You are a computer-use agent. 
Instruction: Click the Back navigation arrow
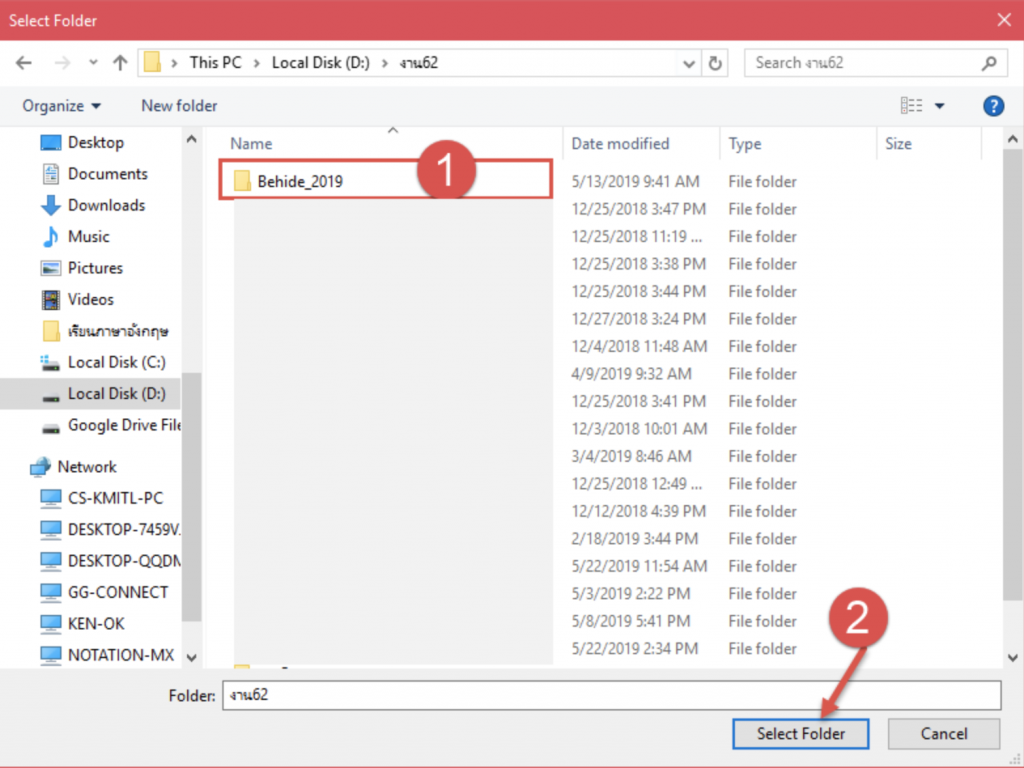click(x=24, y=62)
